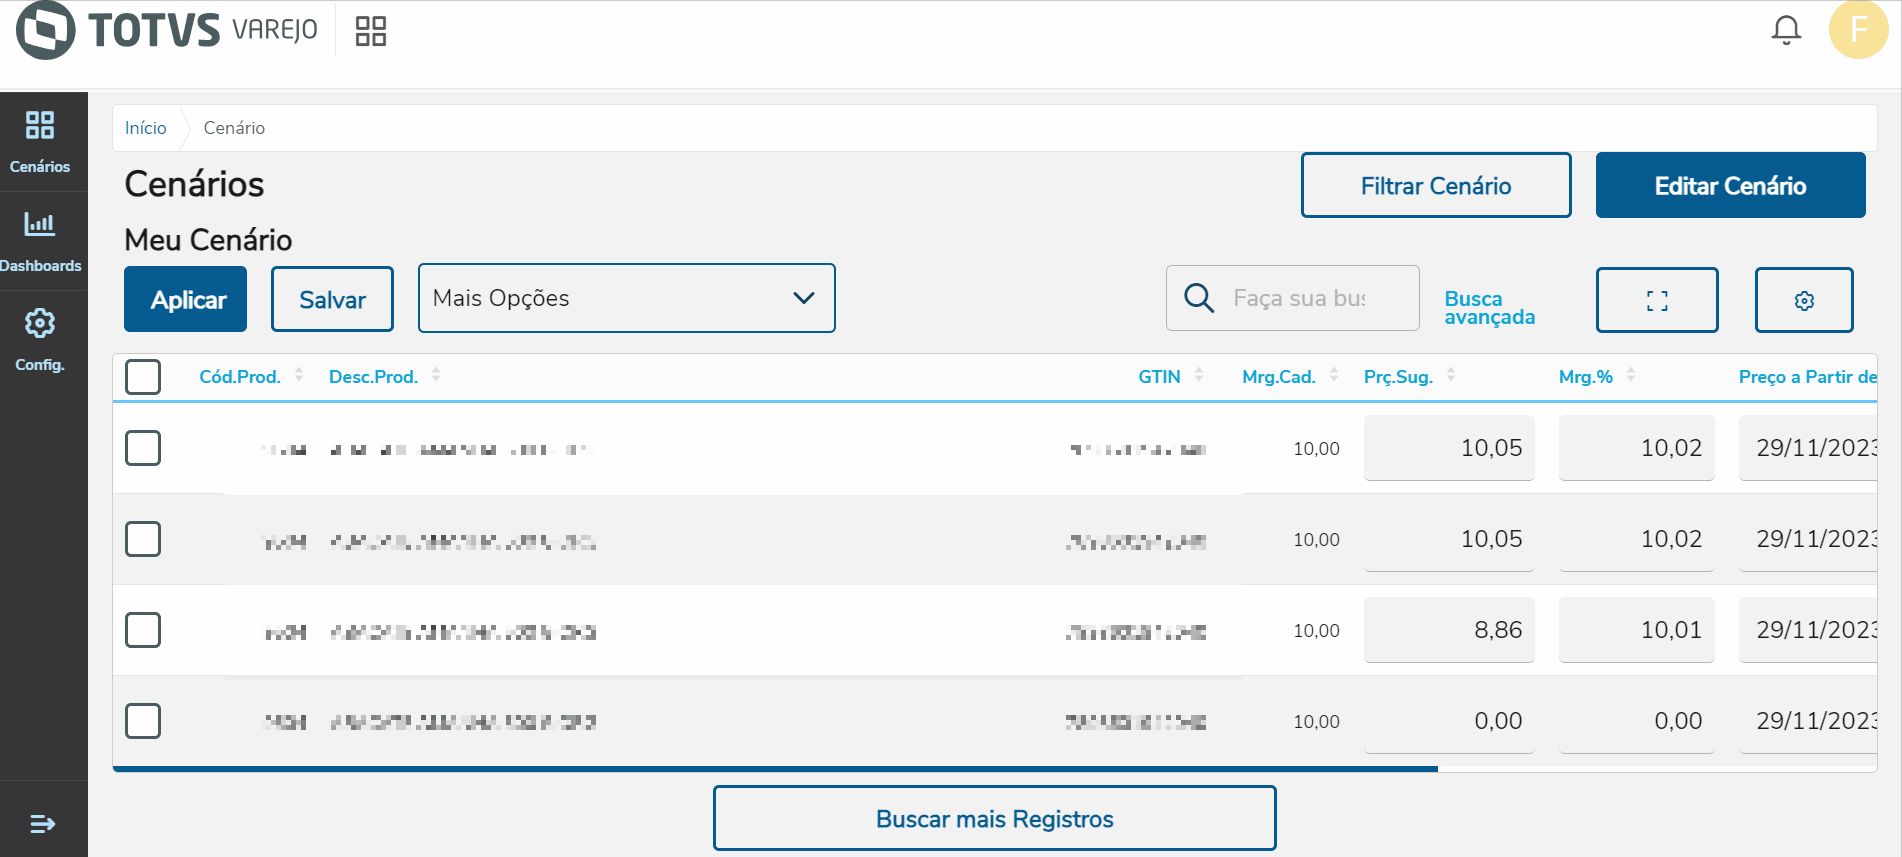Viewport: 1902px width, 857px height.
Task: Click the search magnifier icon
Action: [1198, 298]
